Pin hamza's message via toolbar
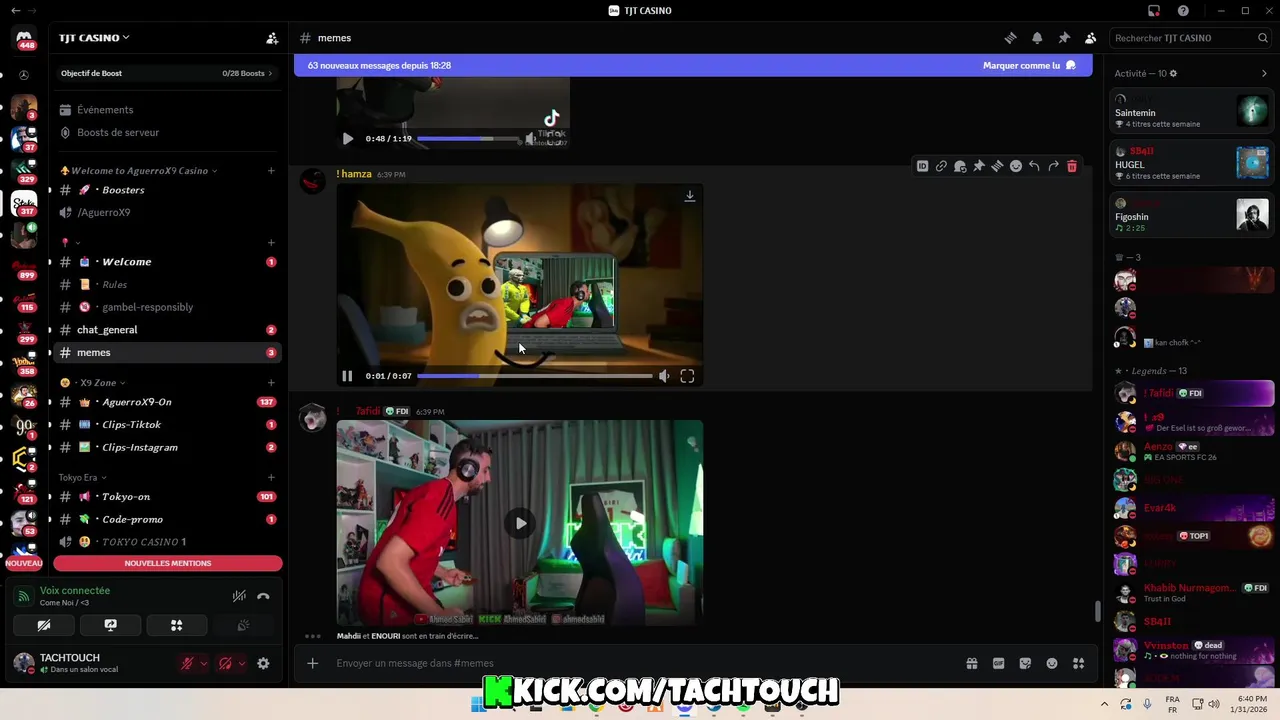Image resolution: width=1280 pixels, height=720 pixels. tap(978, 166)
